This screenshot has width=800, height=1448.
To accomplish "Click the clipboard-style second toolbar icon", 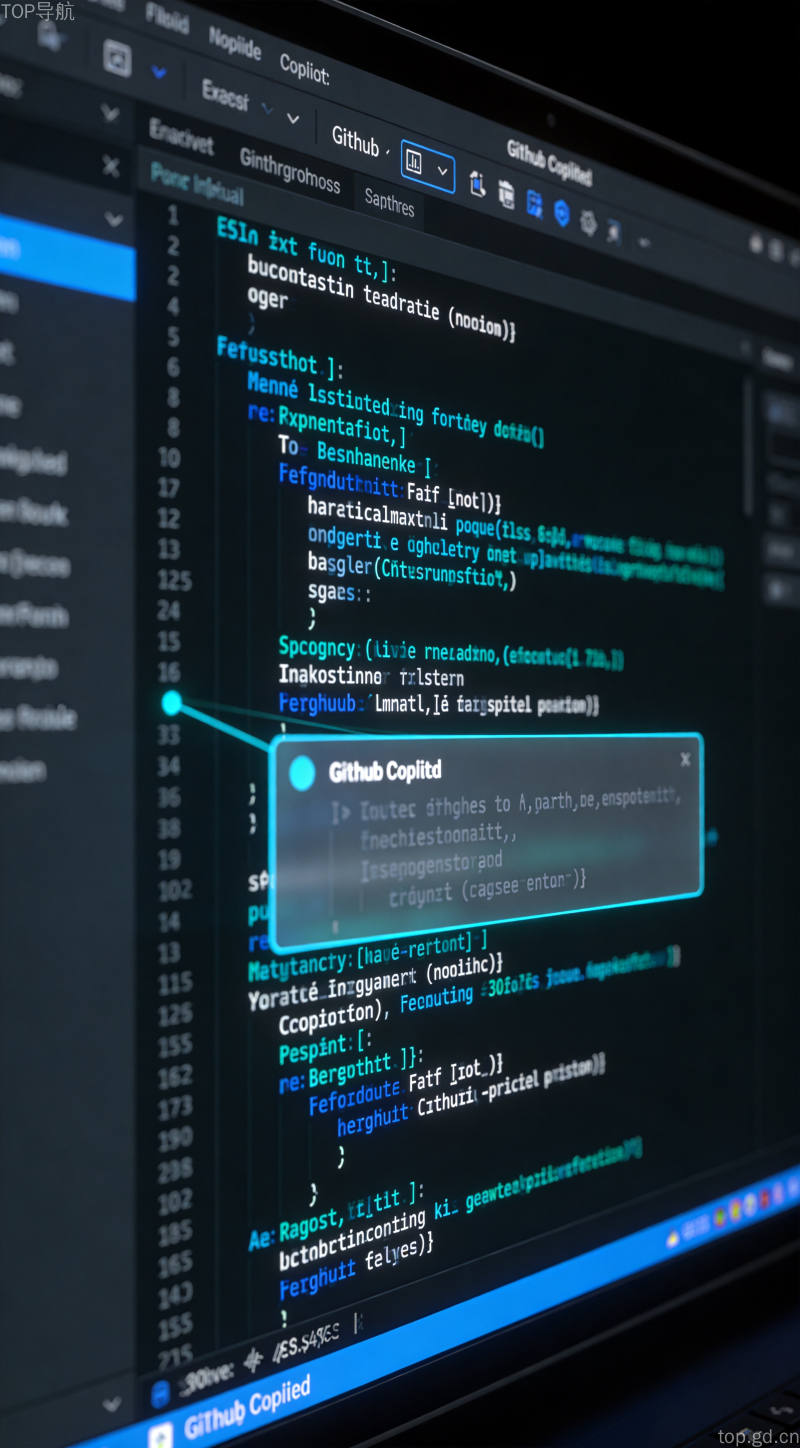I will (506, 194).
